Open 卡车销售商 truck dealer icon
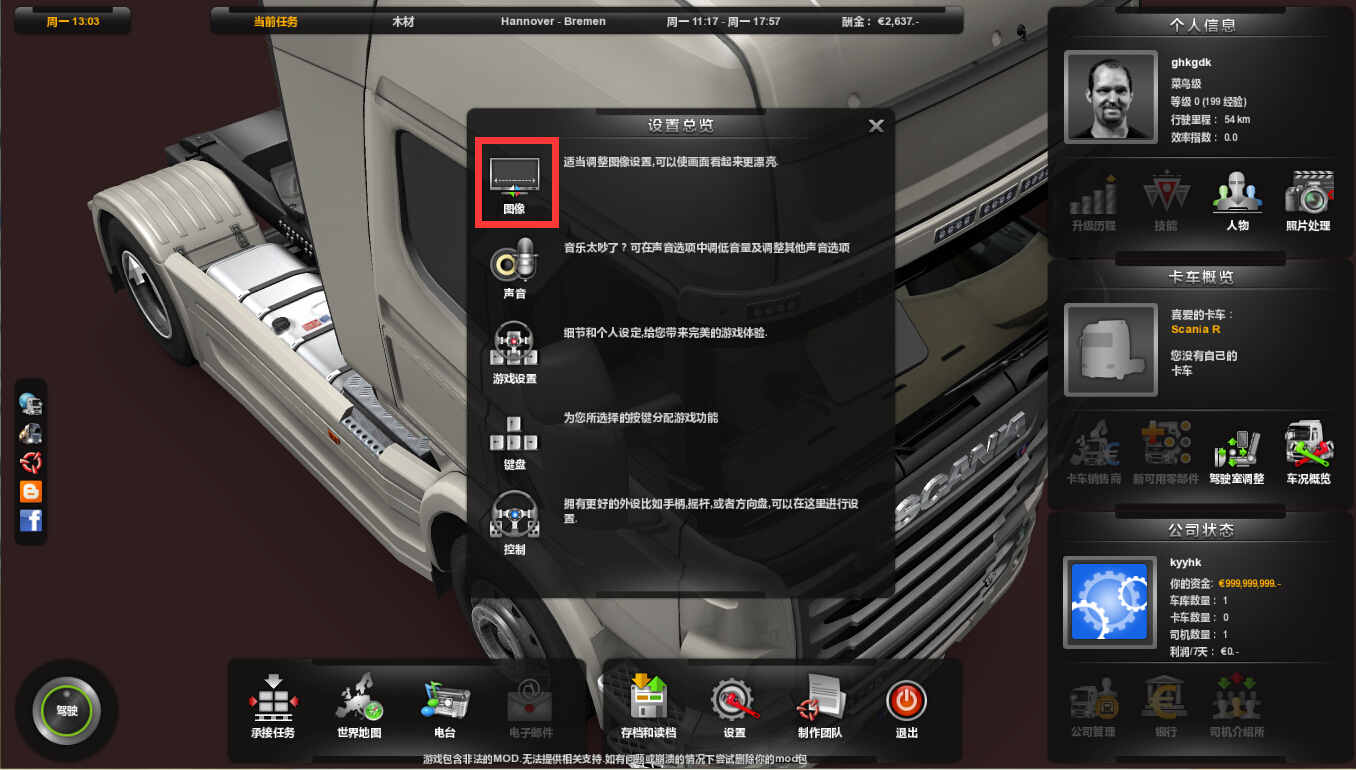 (x=1093, y=453)
